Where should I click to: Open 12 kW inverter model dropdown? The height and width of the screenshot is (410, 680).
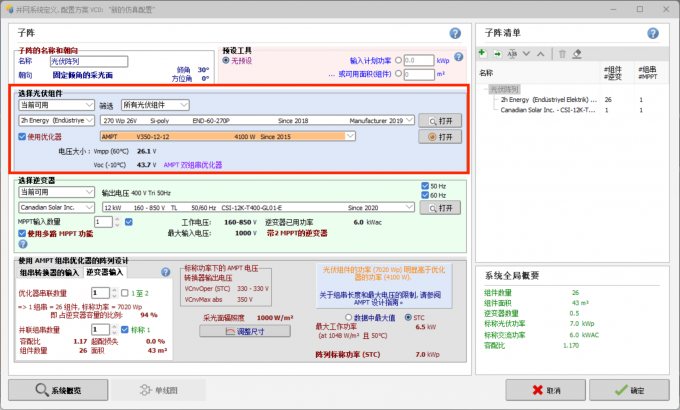click(x=258, y=208)
